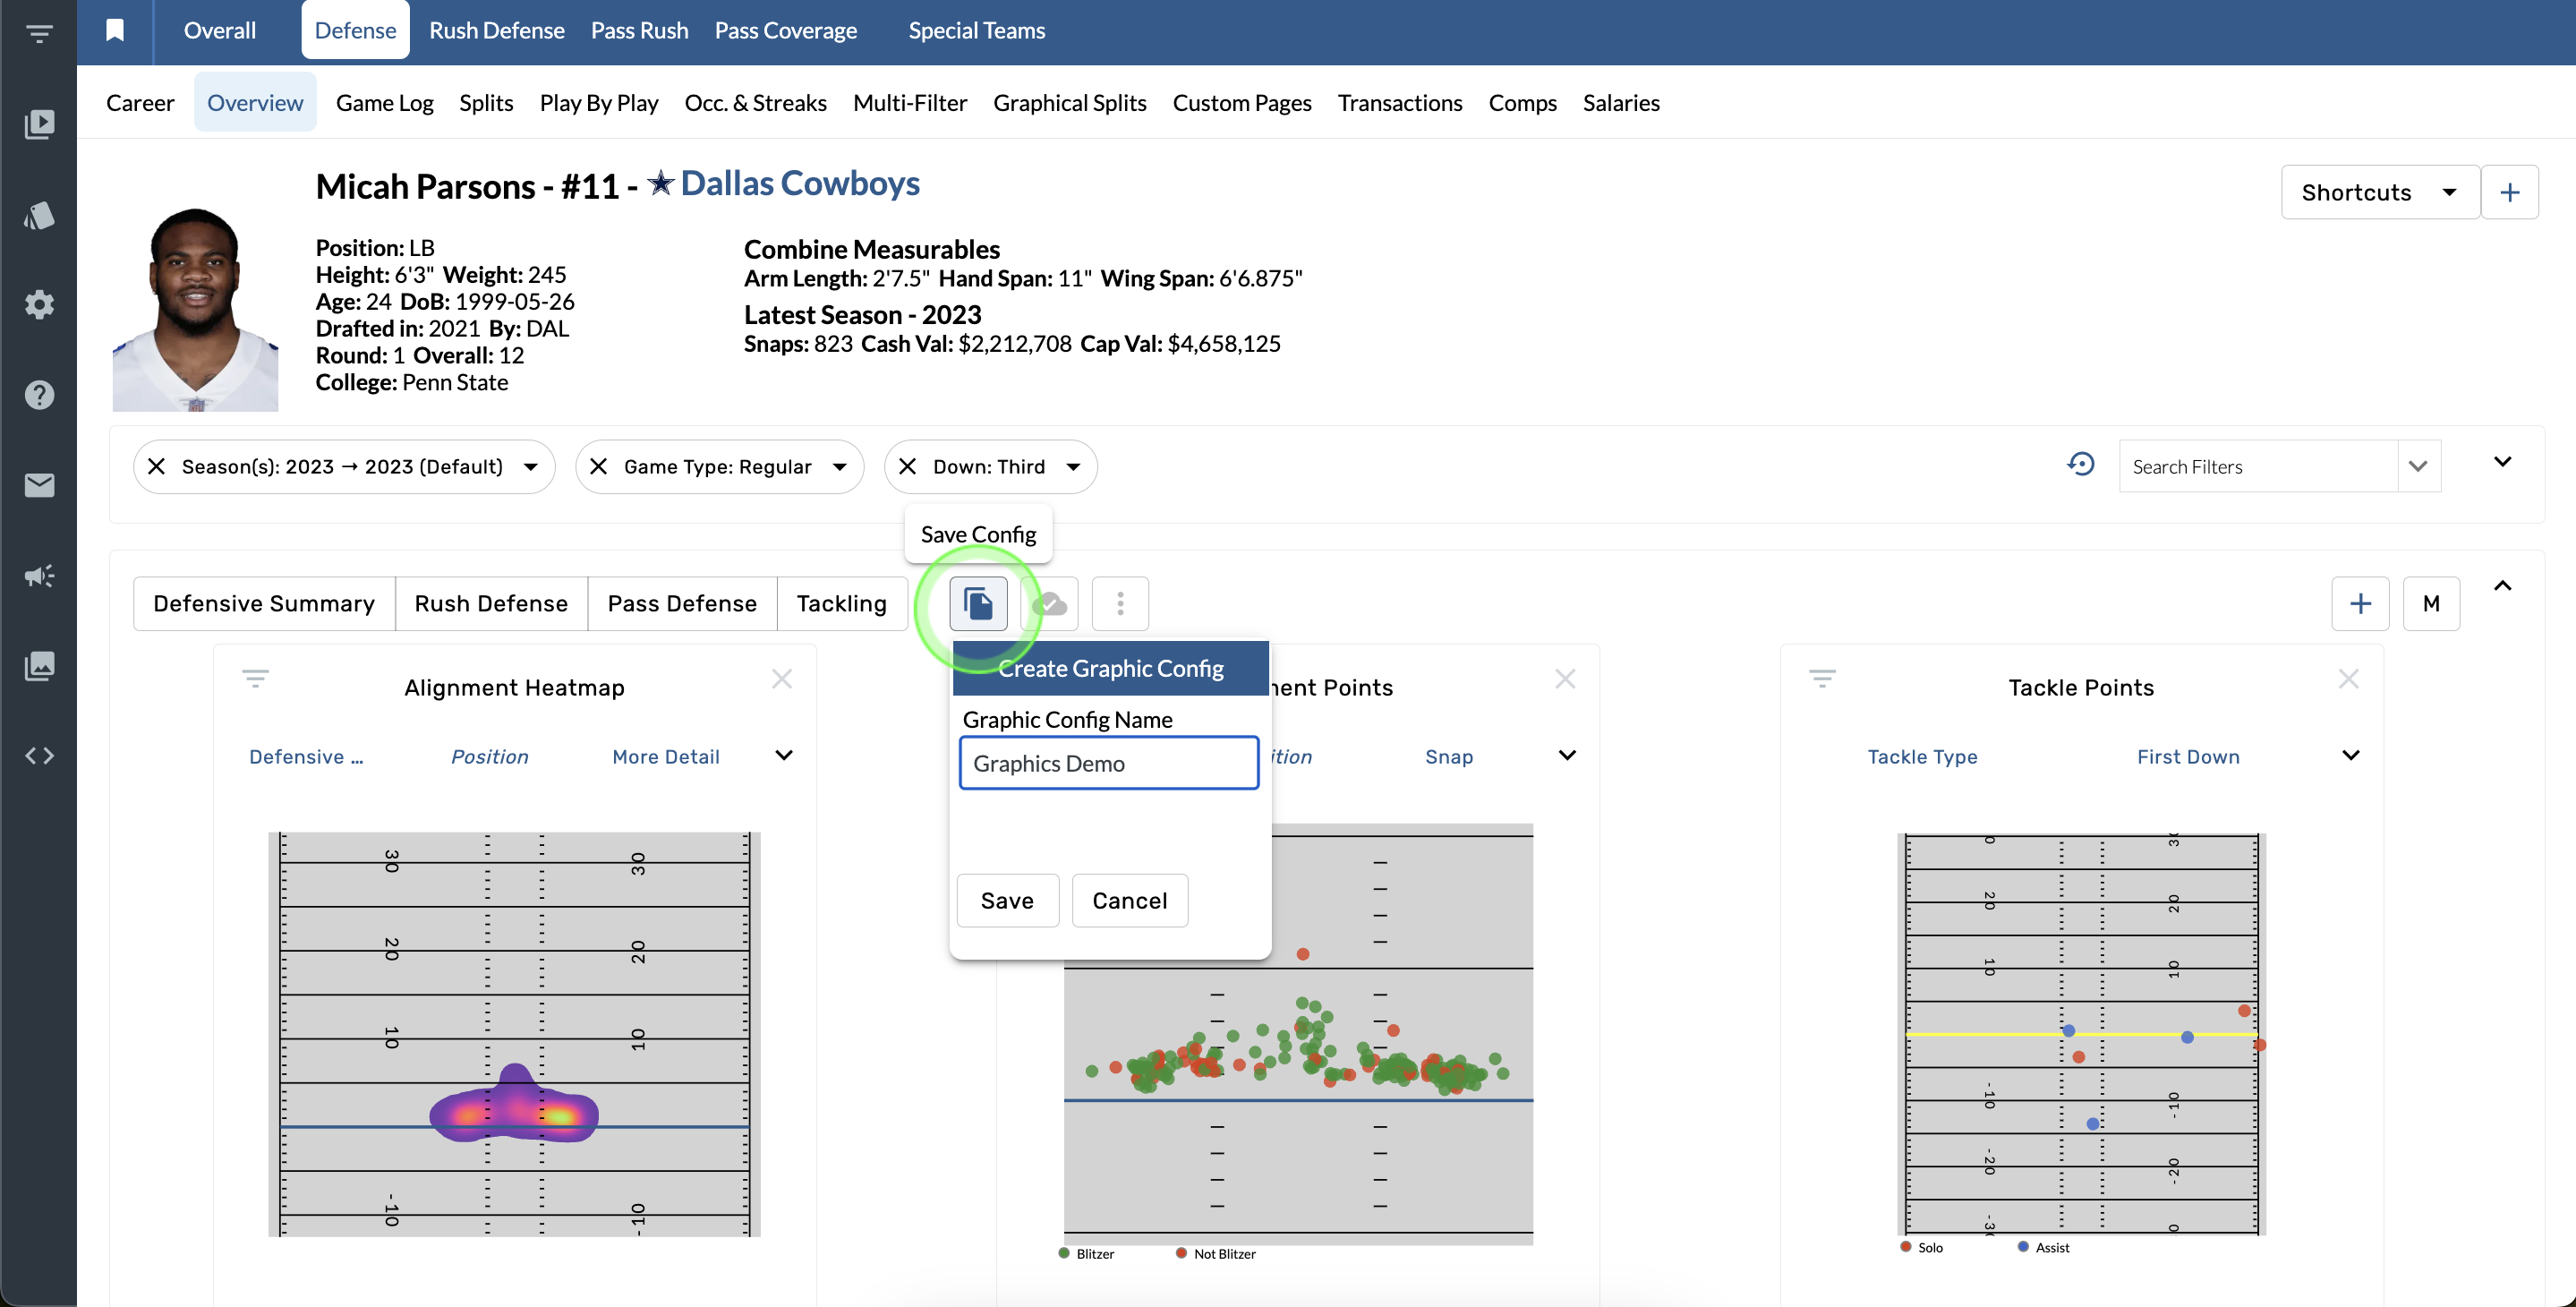Viewport: 2576px width, 1307px height.
Task: Expand Alignment Heatmap options chevron
Action: pos(784,756)
